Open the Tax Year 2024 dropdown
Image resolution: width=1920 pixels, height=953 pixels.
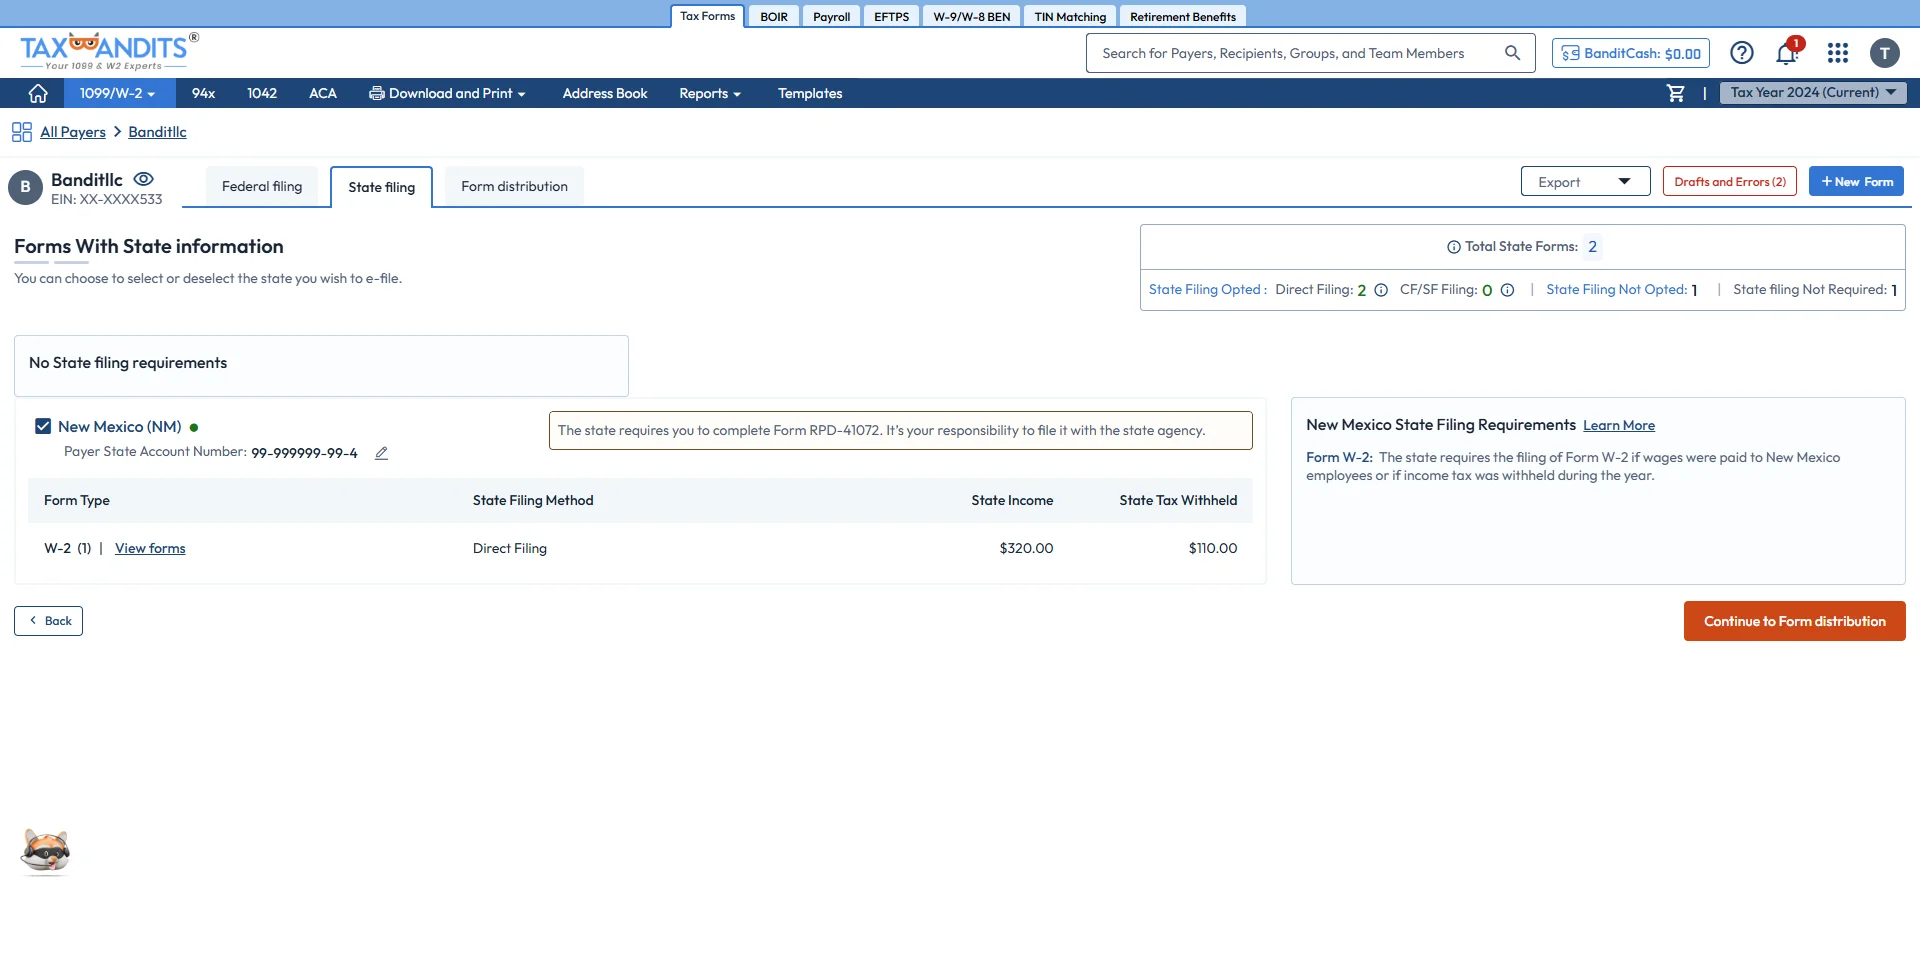pyautogui.click(x=1813, y=92)
